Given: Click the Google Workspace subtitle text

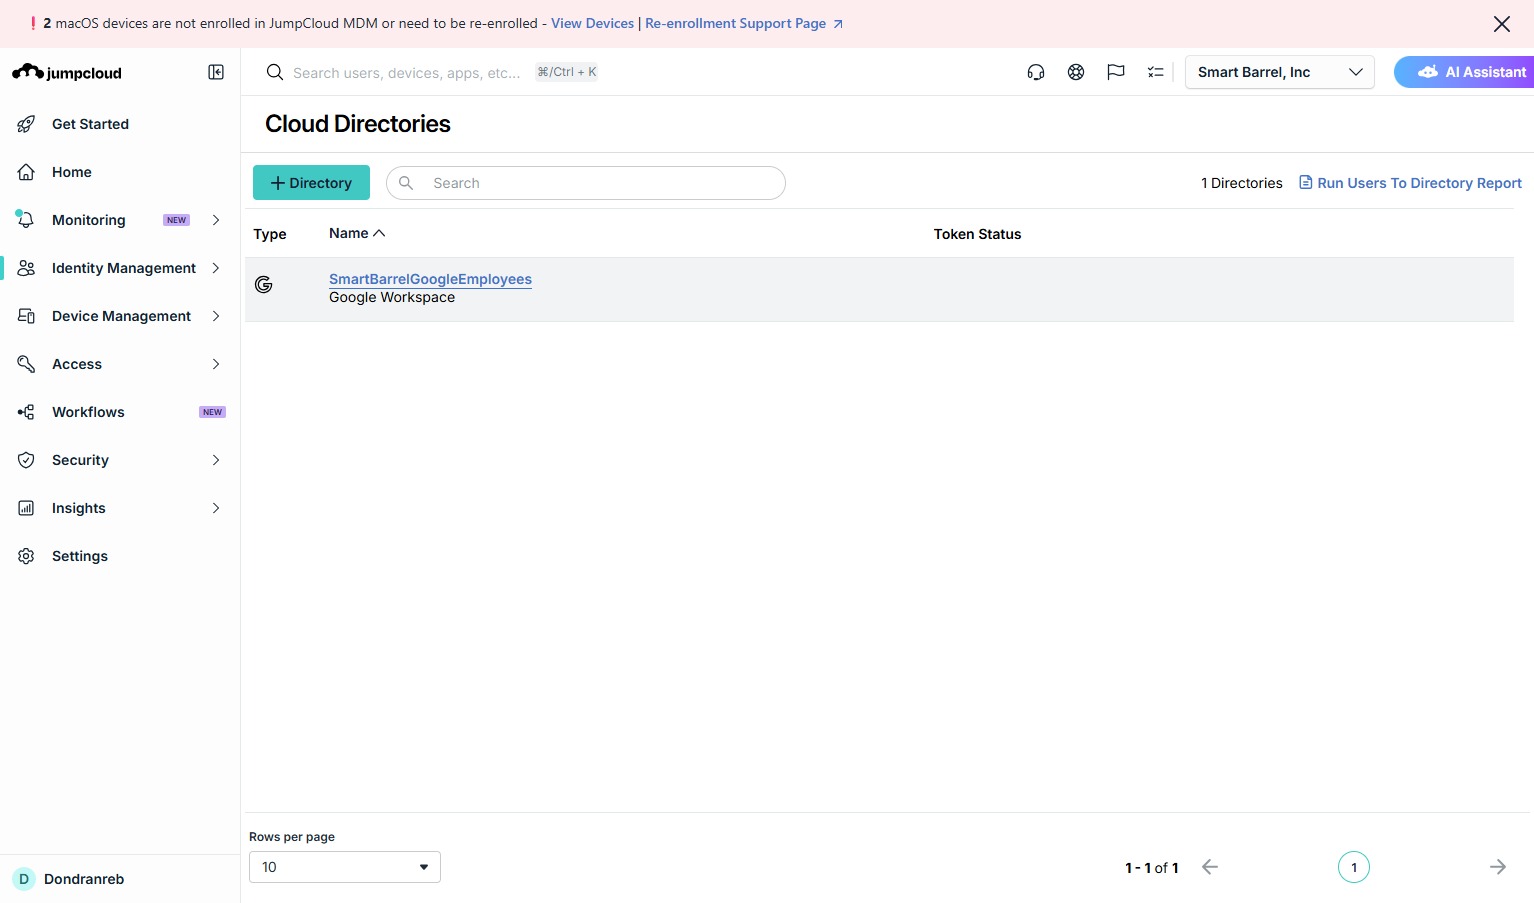Looking at the screenshot, I should click(x=392, y=297).
